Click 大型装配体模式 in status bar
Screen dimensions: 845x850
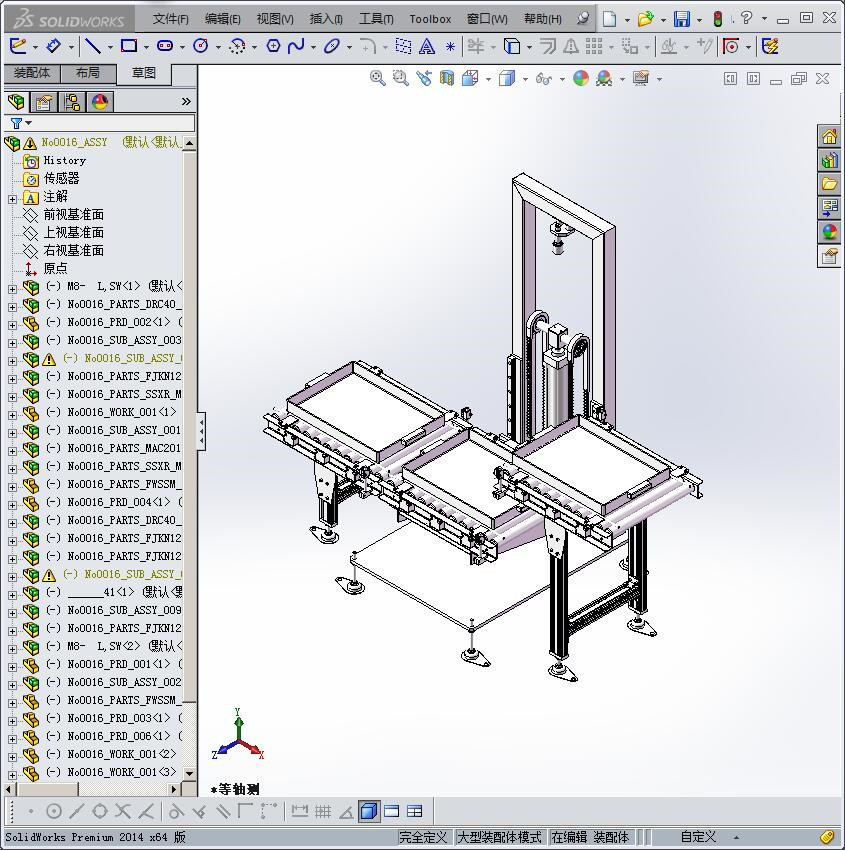499,837
